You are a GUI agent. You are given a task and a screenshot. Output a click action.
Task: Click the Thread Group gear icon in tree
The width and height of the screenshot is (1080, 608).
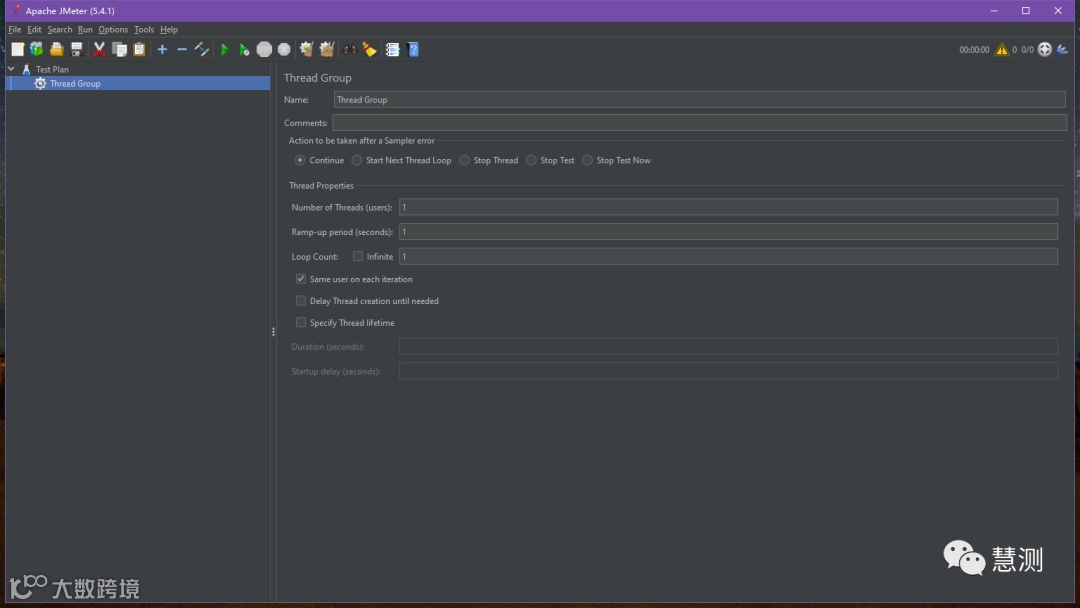point(41,83)
